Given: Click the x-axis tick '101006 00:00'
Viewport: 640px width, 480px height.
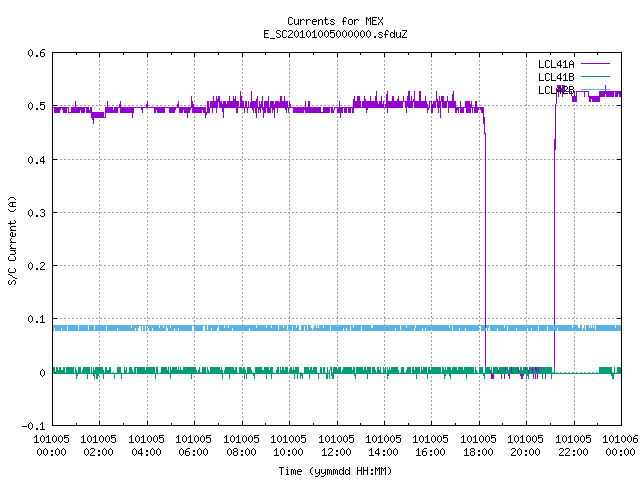Looking at the screenshot, I should point(620,446).
